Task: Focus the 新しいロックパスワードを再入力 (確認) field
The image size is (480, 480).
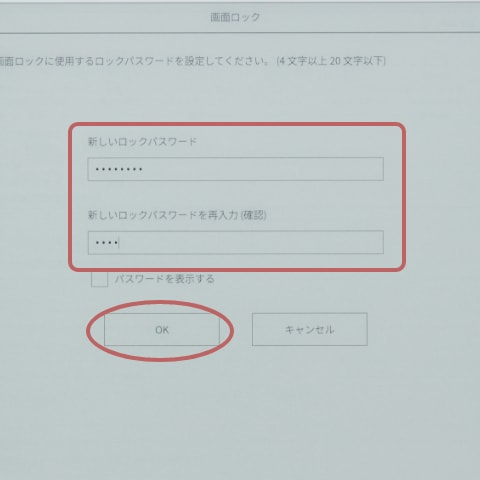Action: (236, 242)
